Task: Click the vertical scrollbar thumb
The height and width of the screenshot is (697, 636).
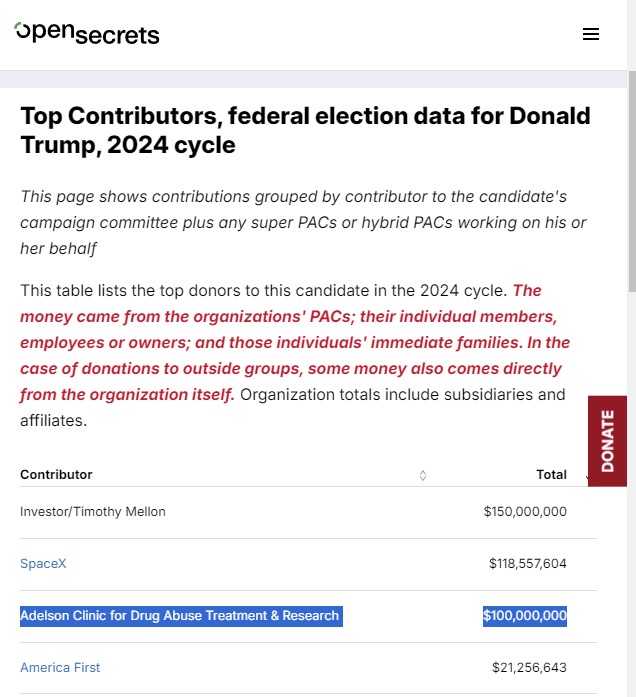Action: point(632,181)
